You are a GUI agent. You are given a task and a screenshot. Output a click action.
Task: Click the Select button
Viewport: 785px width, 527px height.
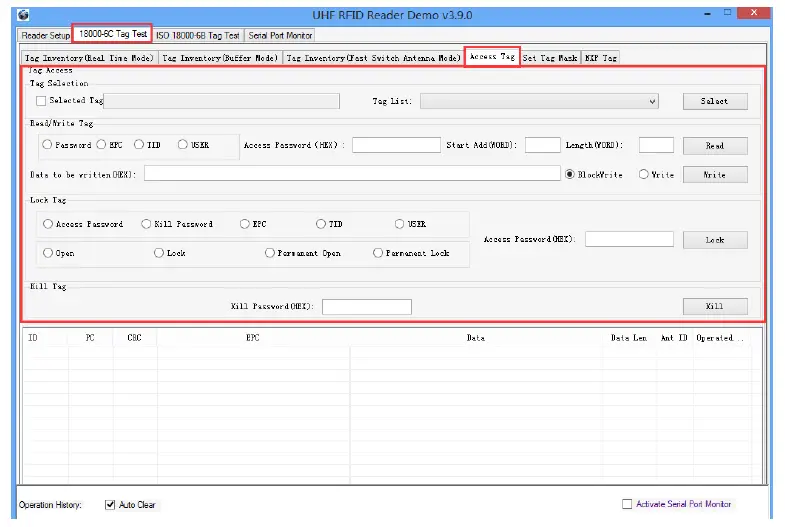[x=715, y=101]
